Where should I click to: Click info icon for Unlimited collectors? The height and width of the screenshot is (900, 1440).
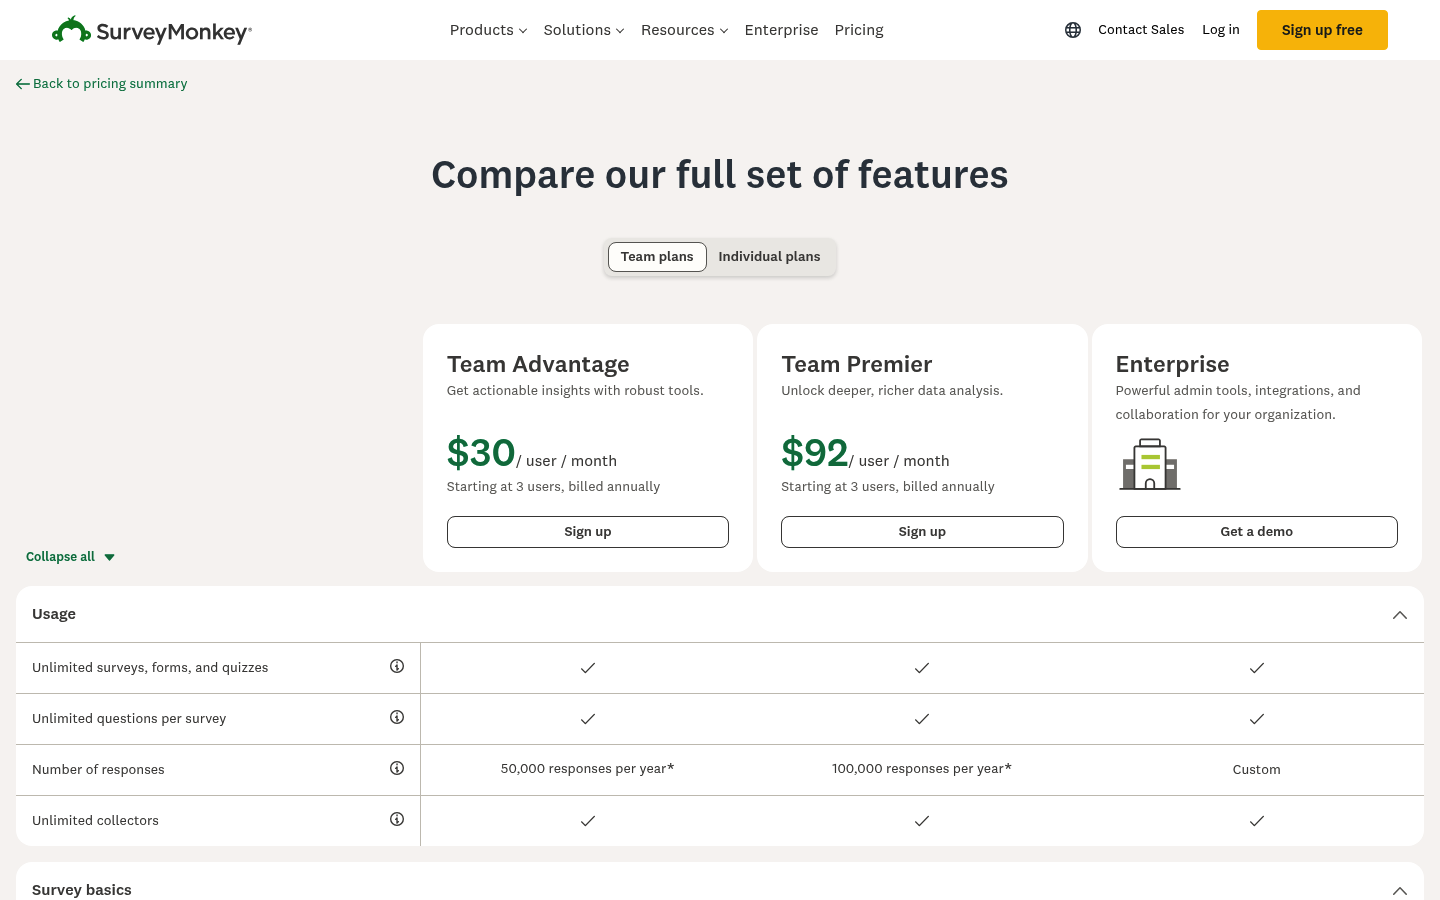point(397,819)
